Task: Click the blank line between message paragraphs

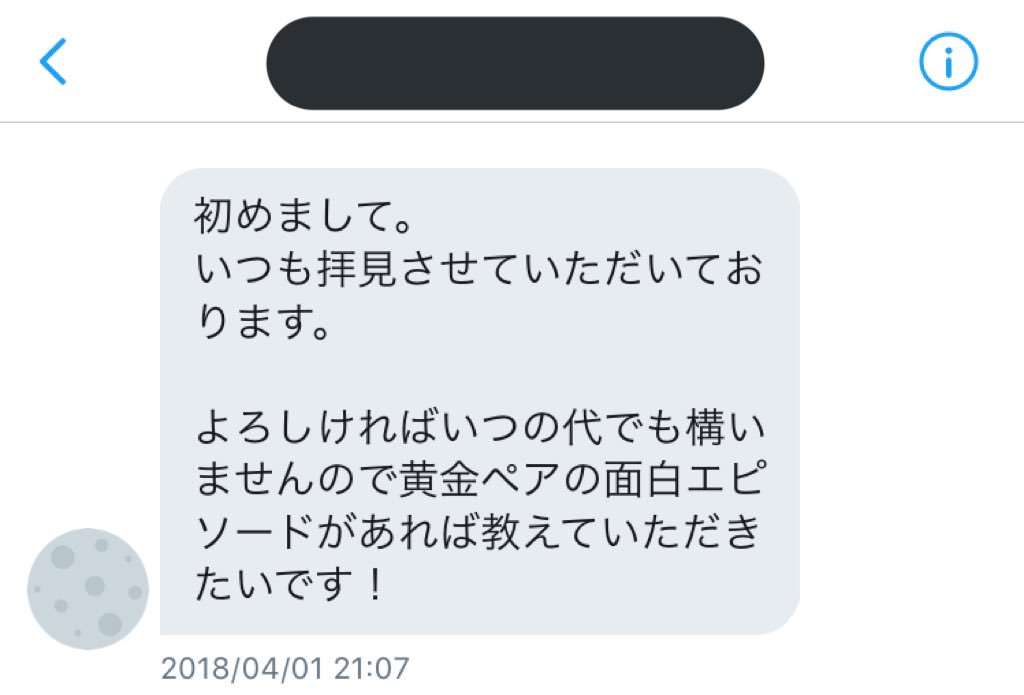Action: pos(480,374)
